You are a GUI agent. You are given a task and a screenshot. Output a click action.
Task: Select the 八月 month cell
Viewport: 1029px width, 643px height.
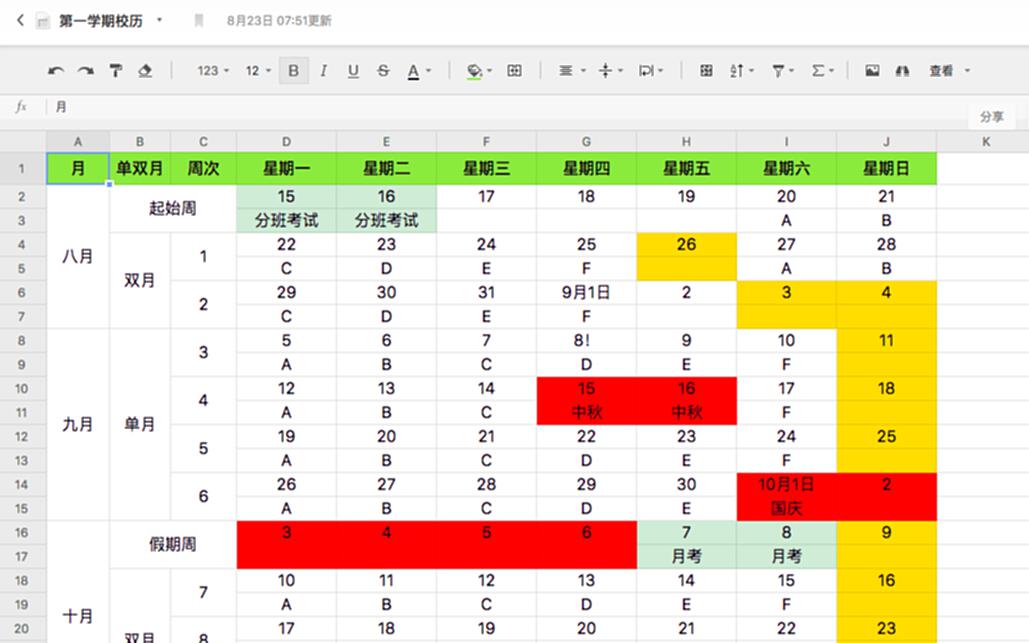point(77,257)
